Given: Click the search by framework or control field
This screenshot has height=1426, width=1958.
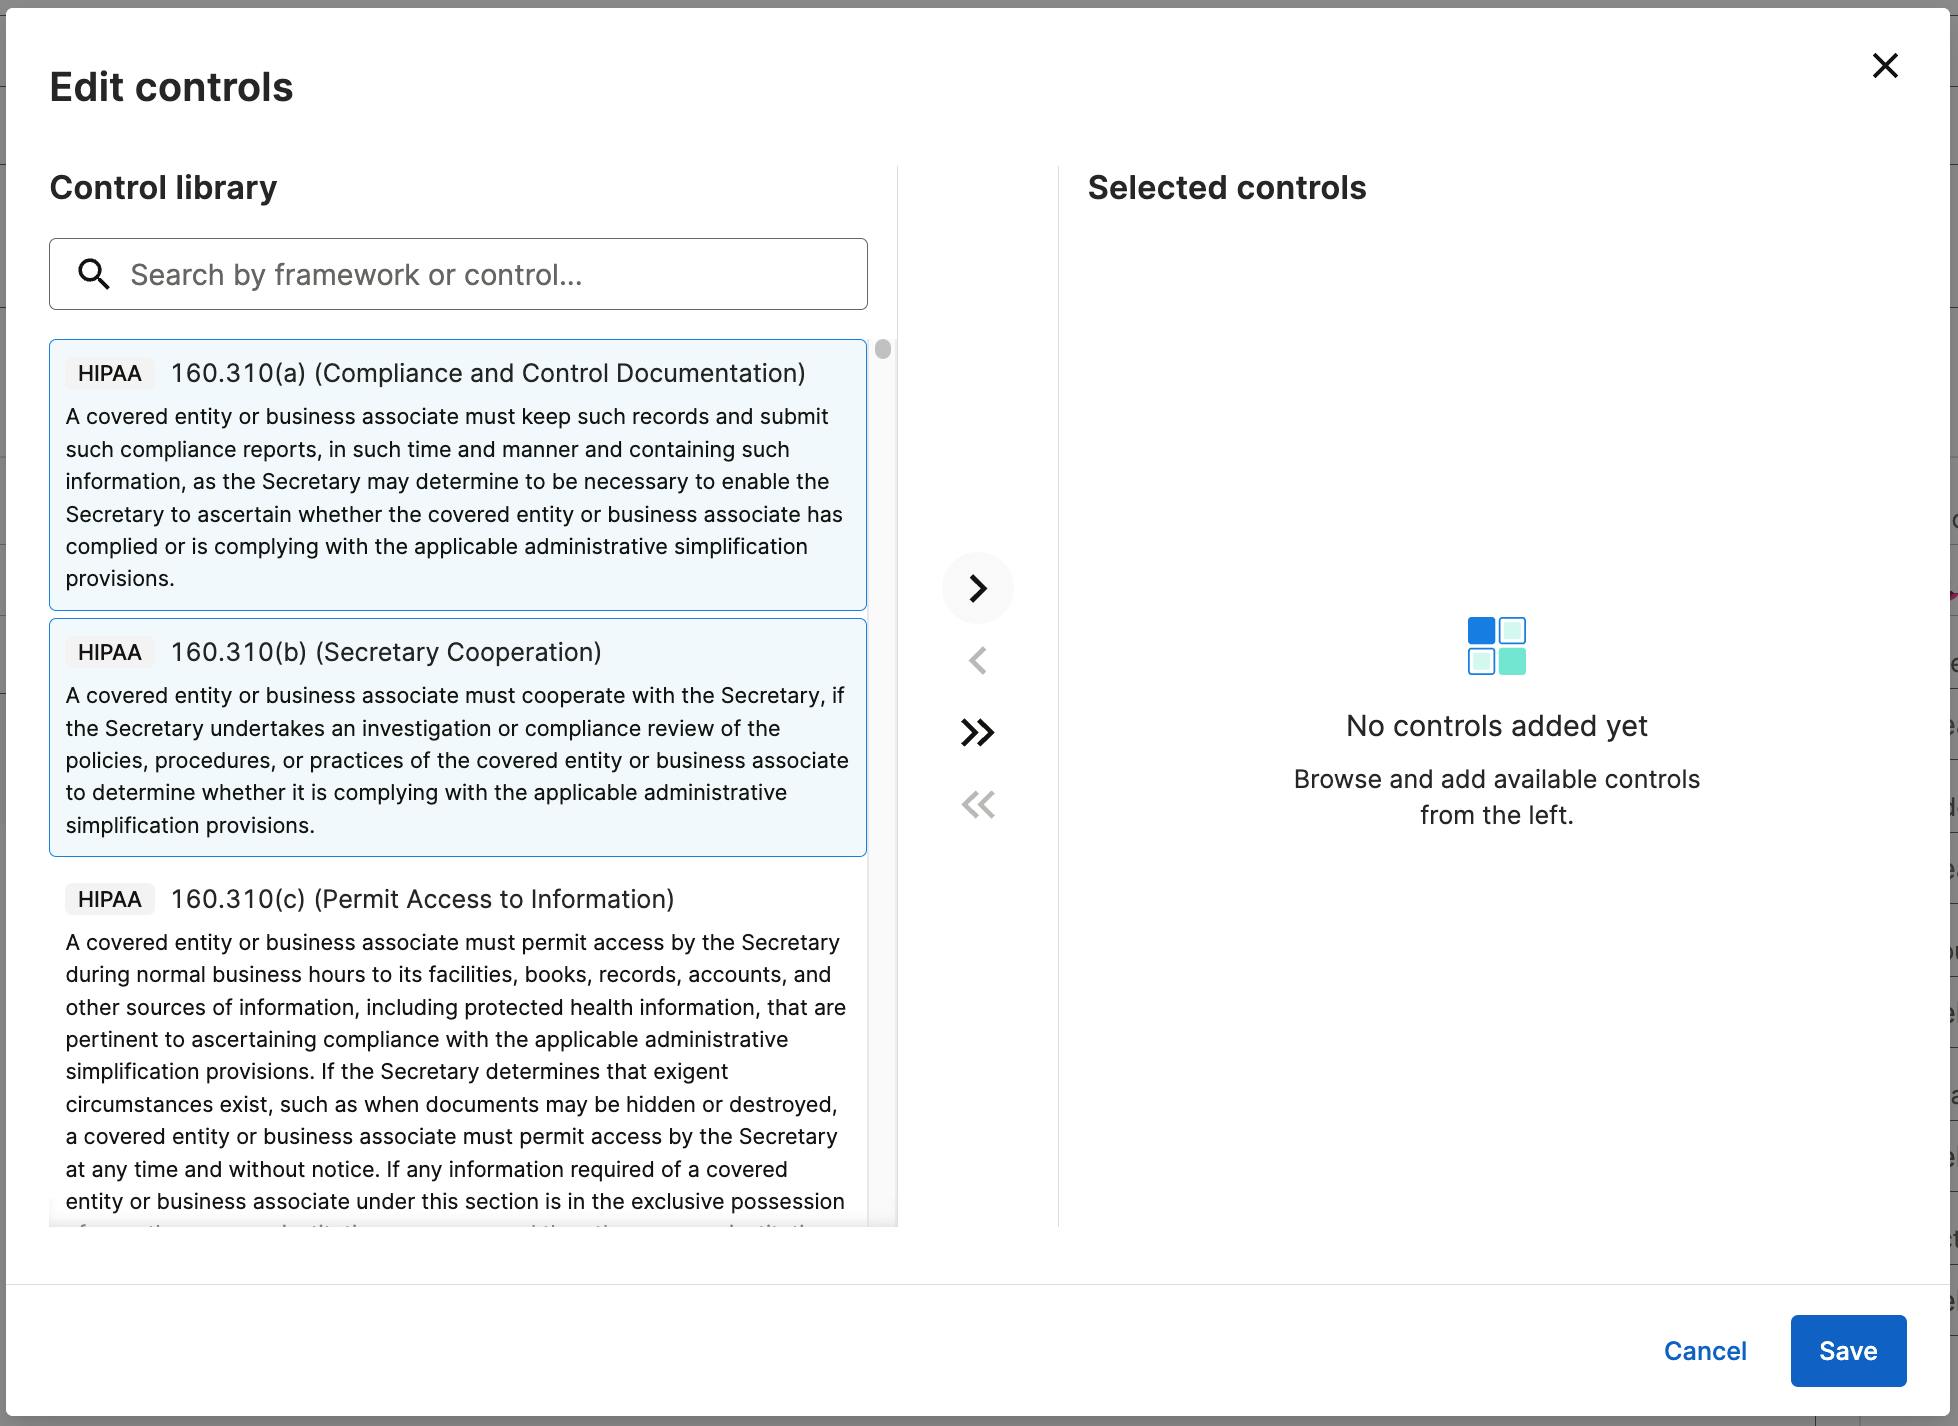Looking at the screenshot, I should (x=490, y=274).
